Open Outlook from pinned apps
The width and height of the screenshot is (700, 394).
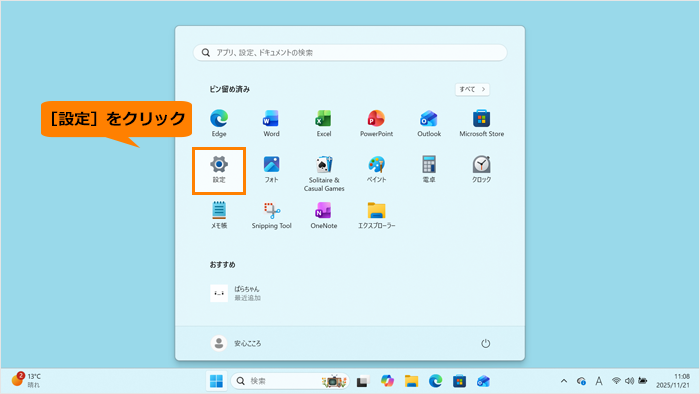click(429, 124)
